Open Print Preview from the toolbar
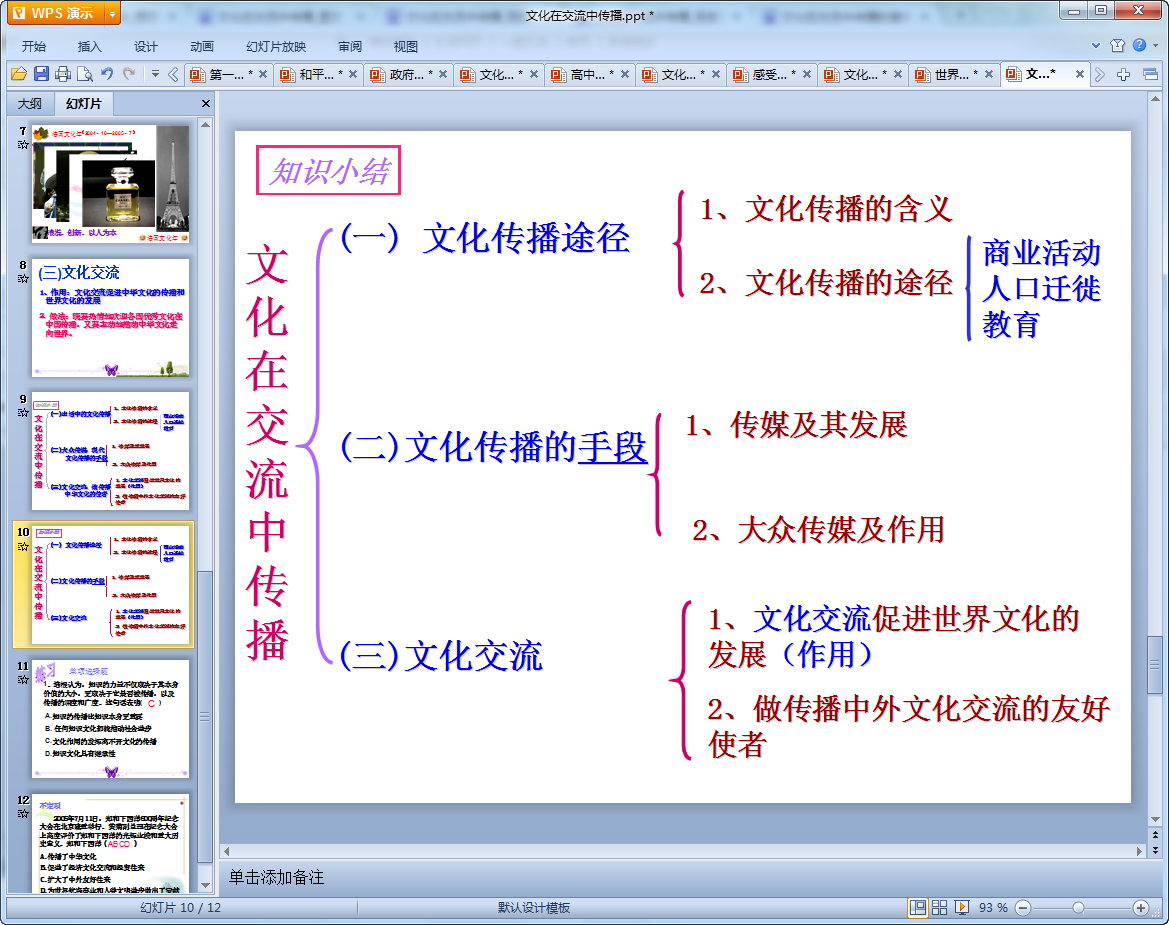The image size is (1169, 925). point(85,74)
